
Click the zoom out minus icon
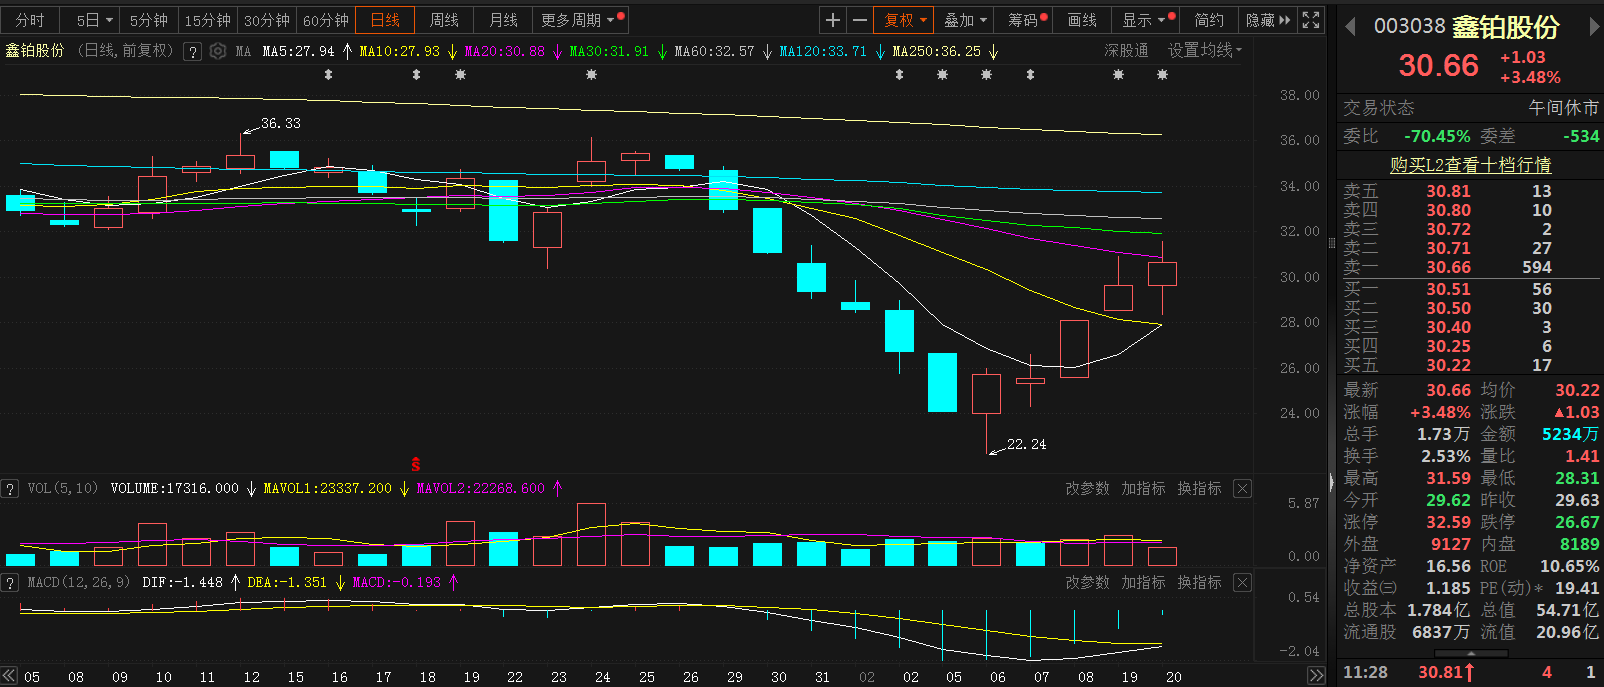(859, 20)
